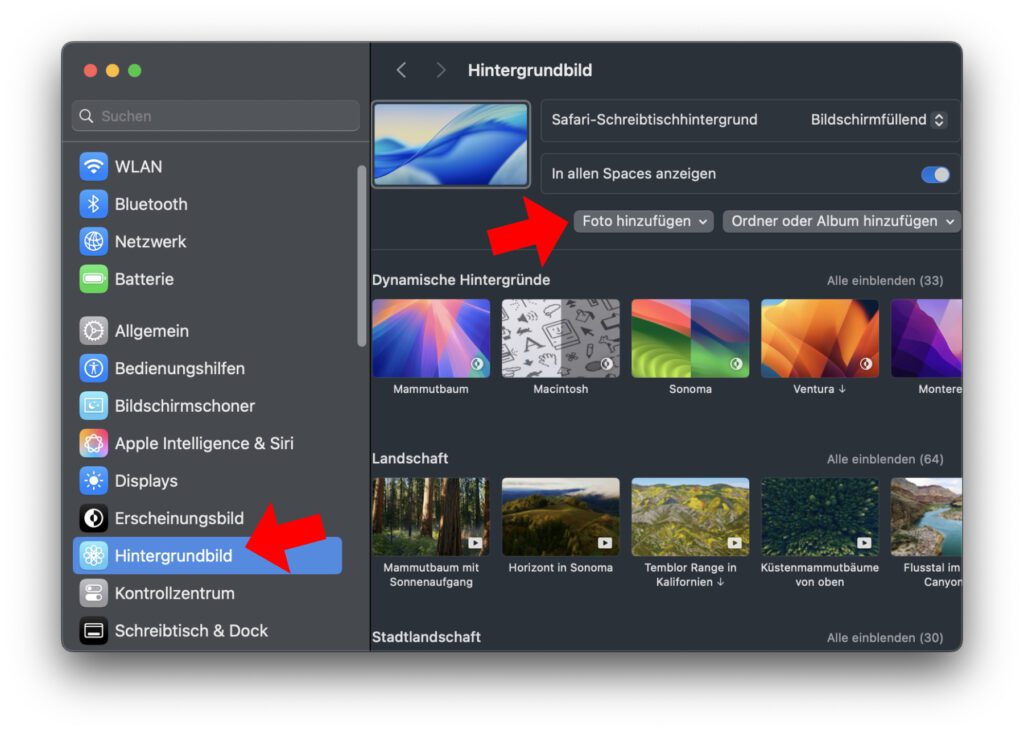Select the Displays sun icon

tap(94, 481)
